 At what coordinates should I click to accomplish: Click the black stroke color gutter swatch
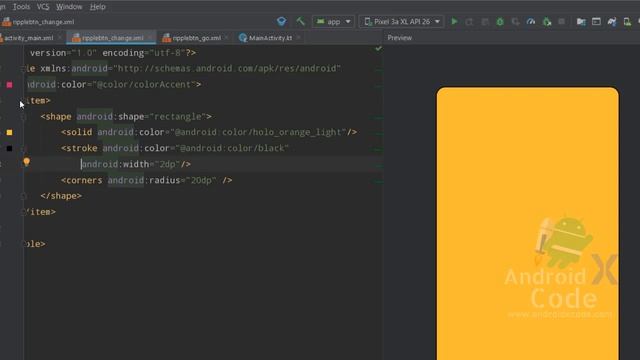click(9, 148)
